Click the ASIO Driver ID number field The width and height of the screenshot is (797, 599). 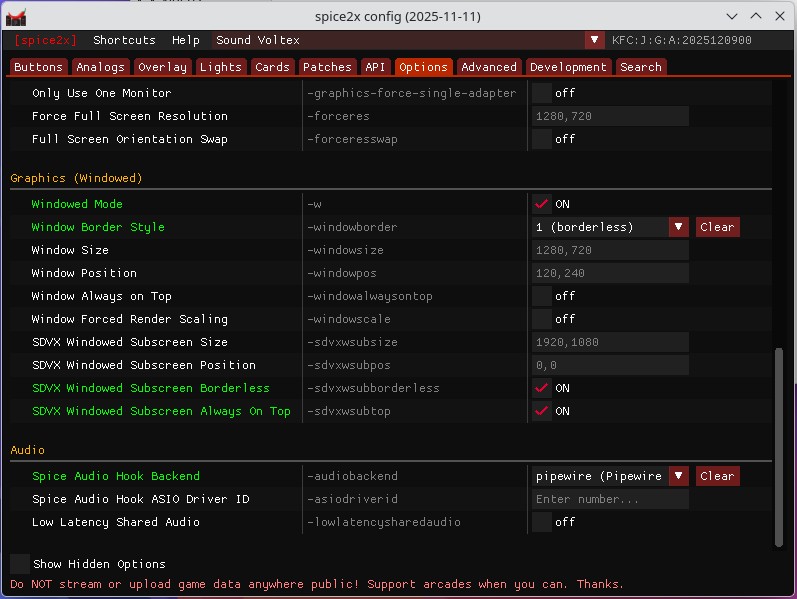pos(610,499)
